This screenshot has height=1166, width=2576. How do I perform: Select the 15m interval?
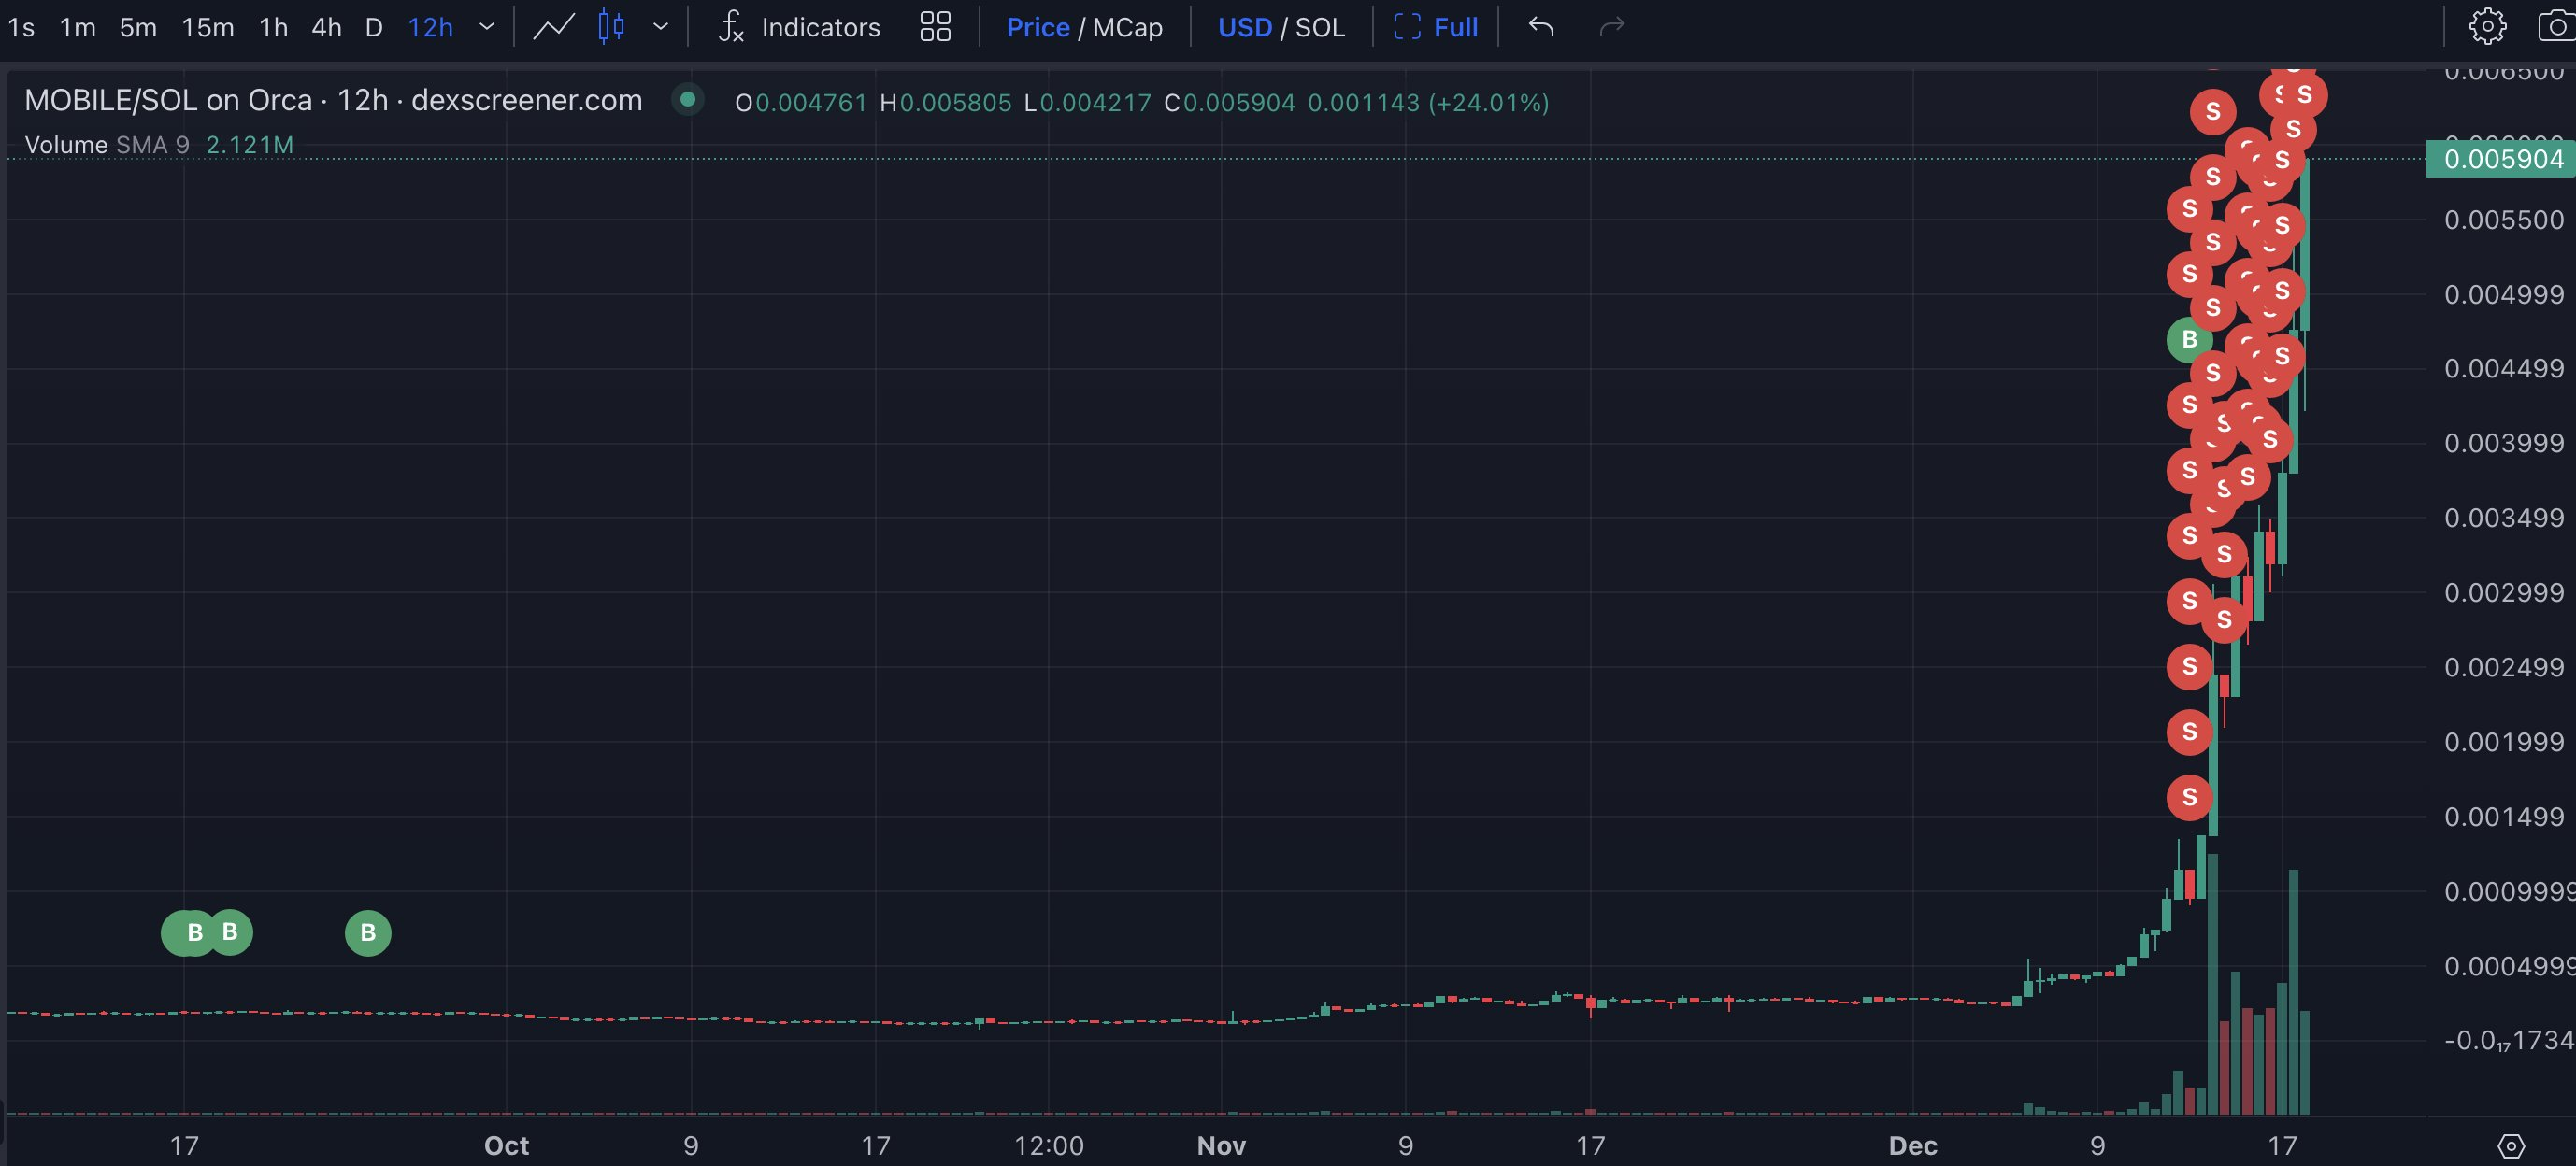pos(207,27)
